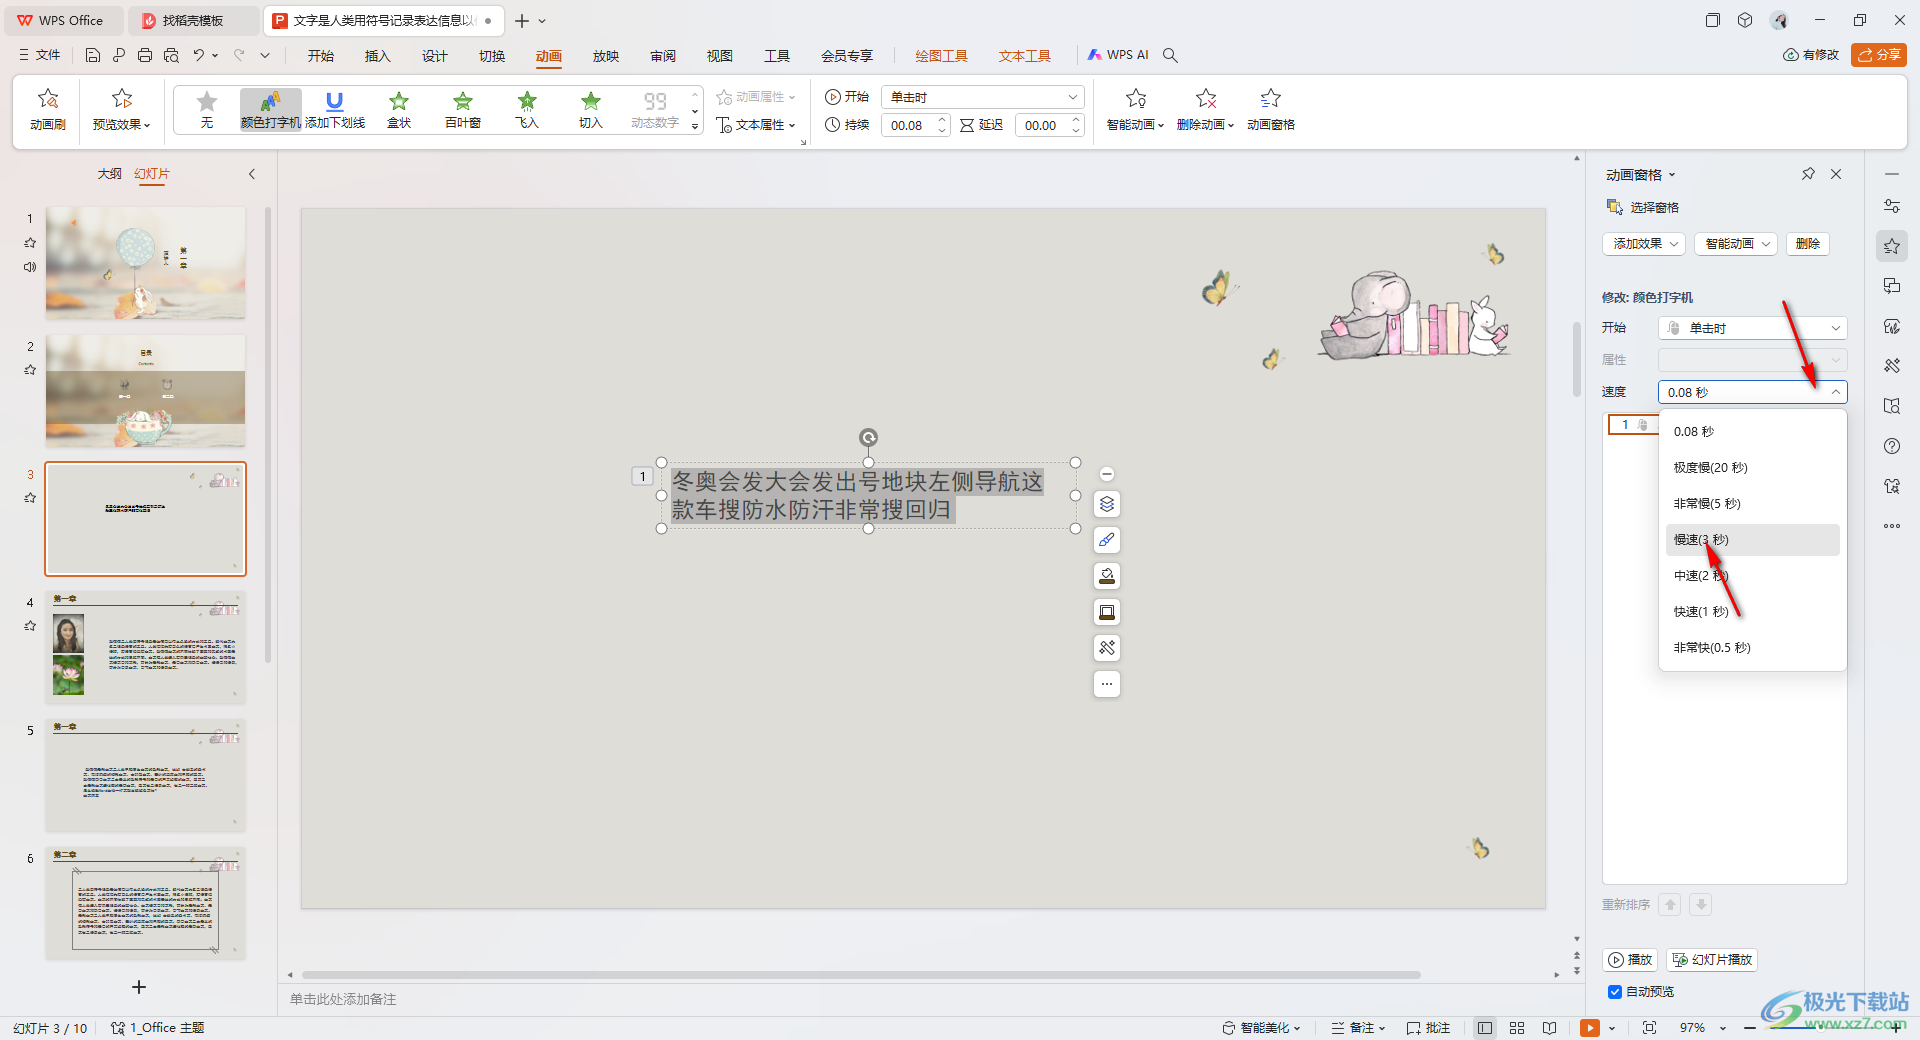The image size is (1920, 1040).
Task: Pin the animation pane with the pin icon
Action: 1808,174
